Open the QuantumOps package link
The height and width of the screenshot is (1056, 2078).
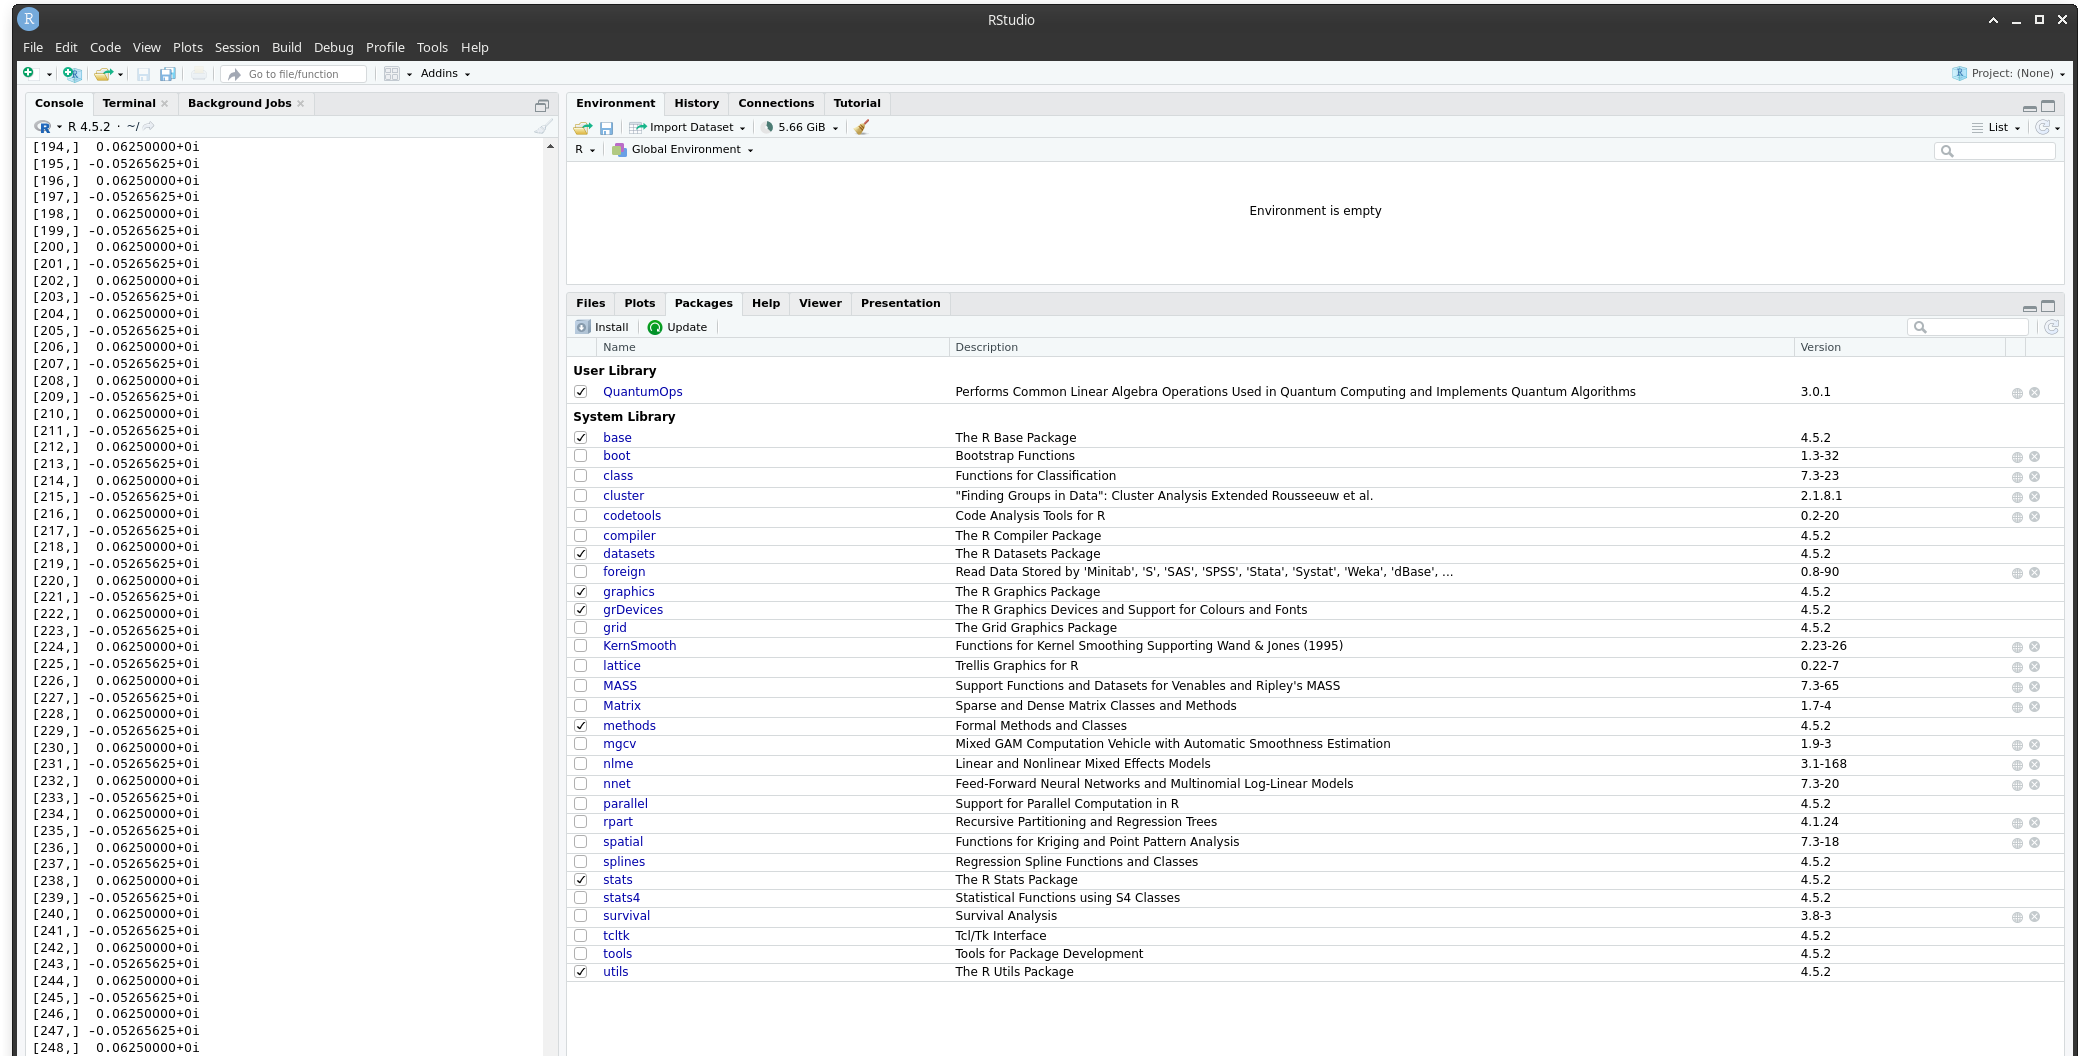pos(642,392)
